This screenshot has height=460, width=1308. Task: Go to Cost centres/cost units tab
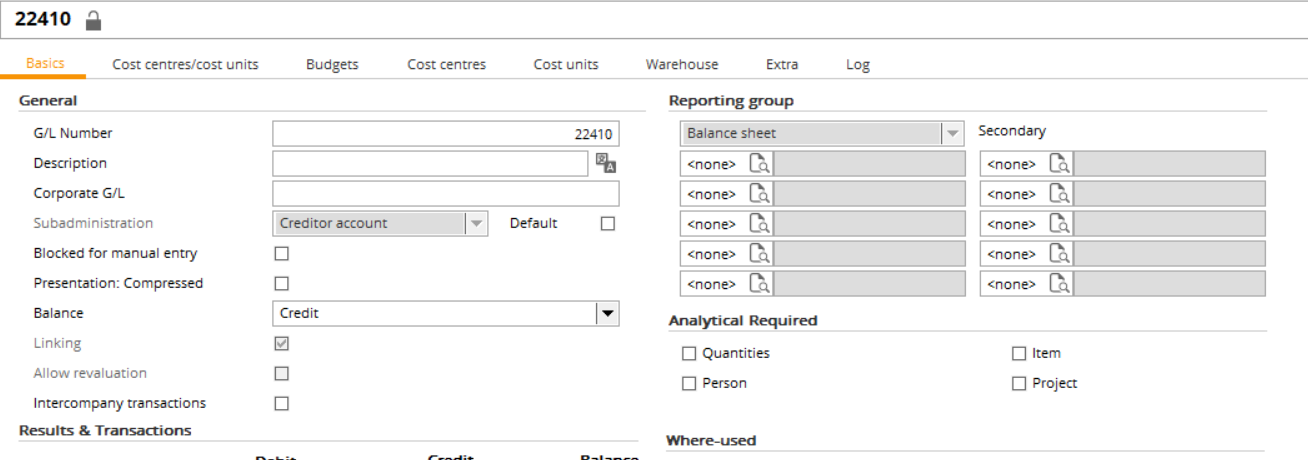[185, 64]
